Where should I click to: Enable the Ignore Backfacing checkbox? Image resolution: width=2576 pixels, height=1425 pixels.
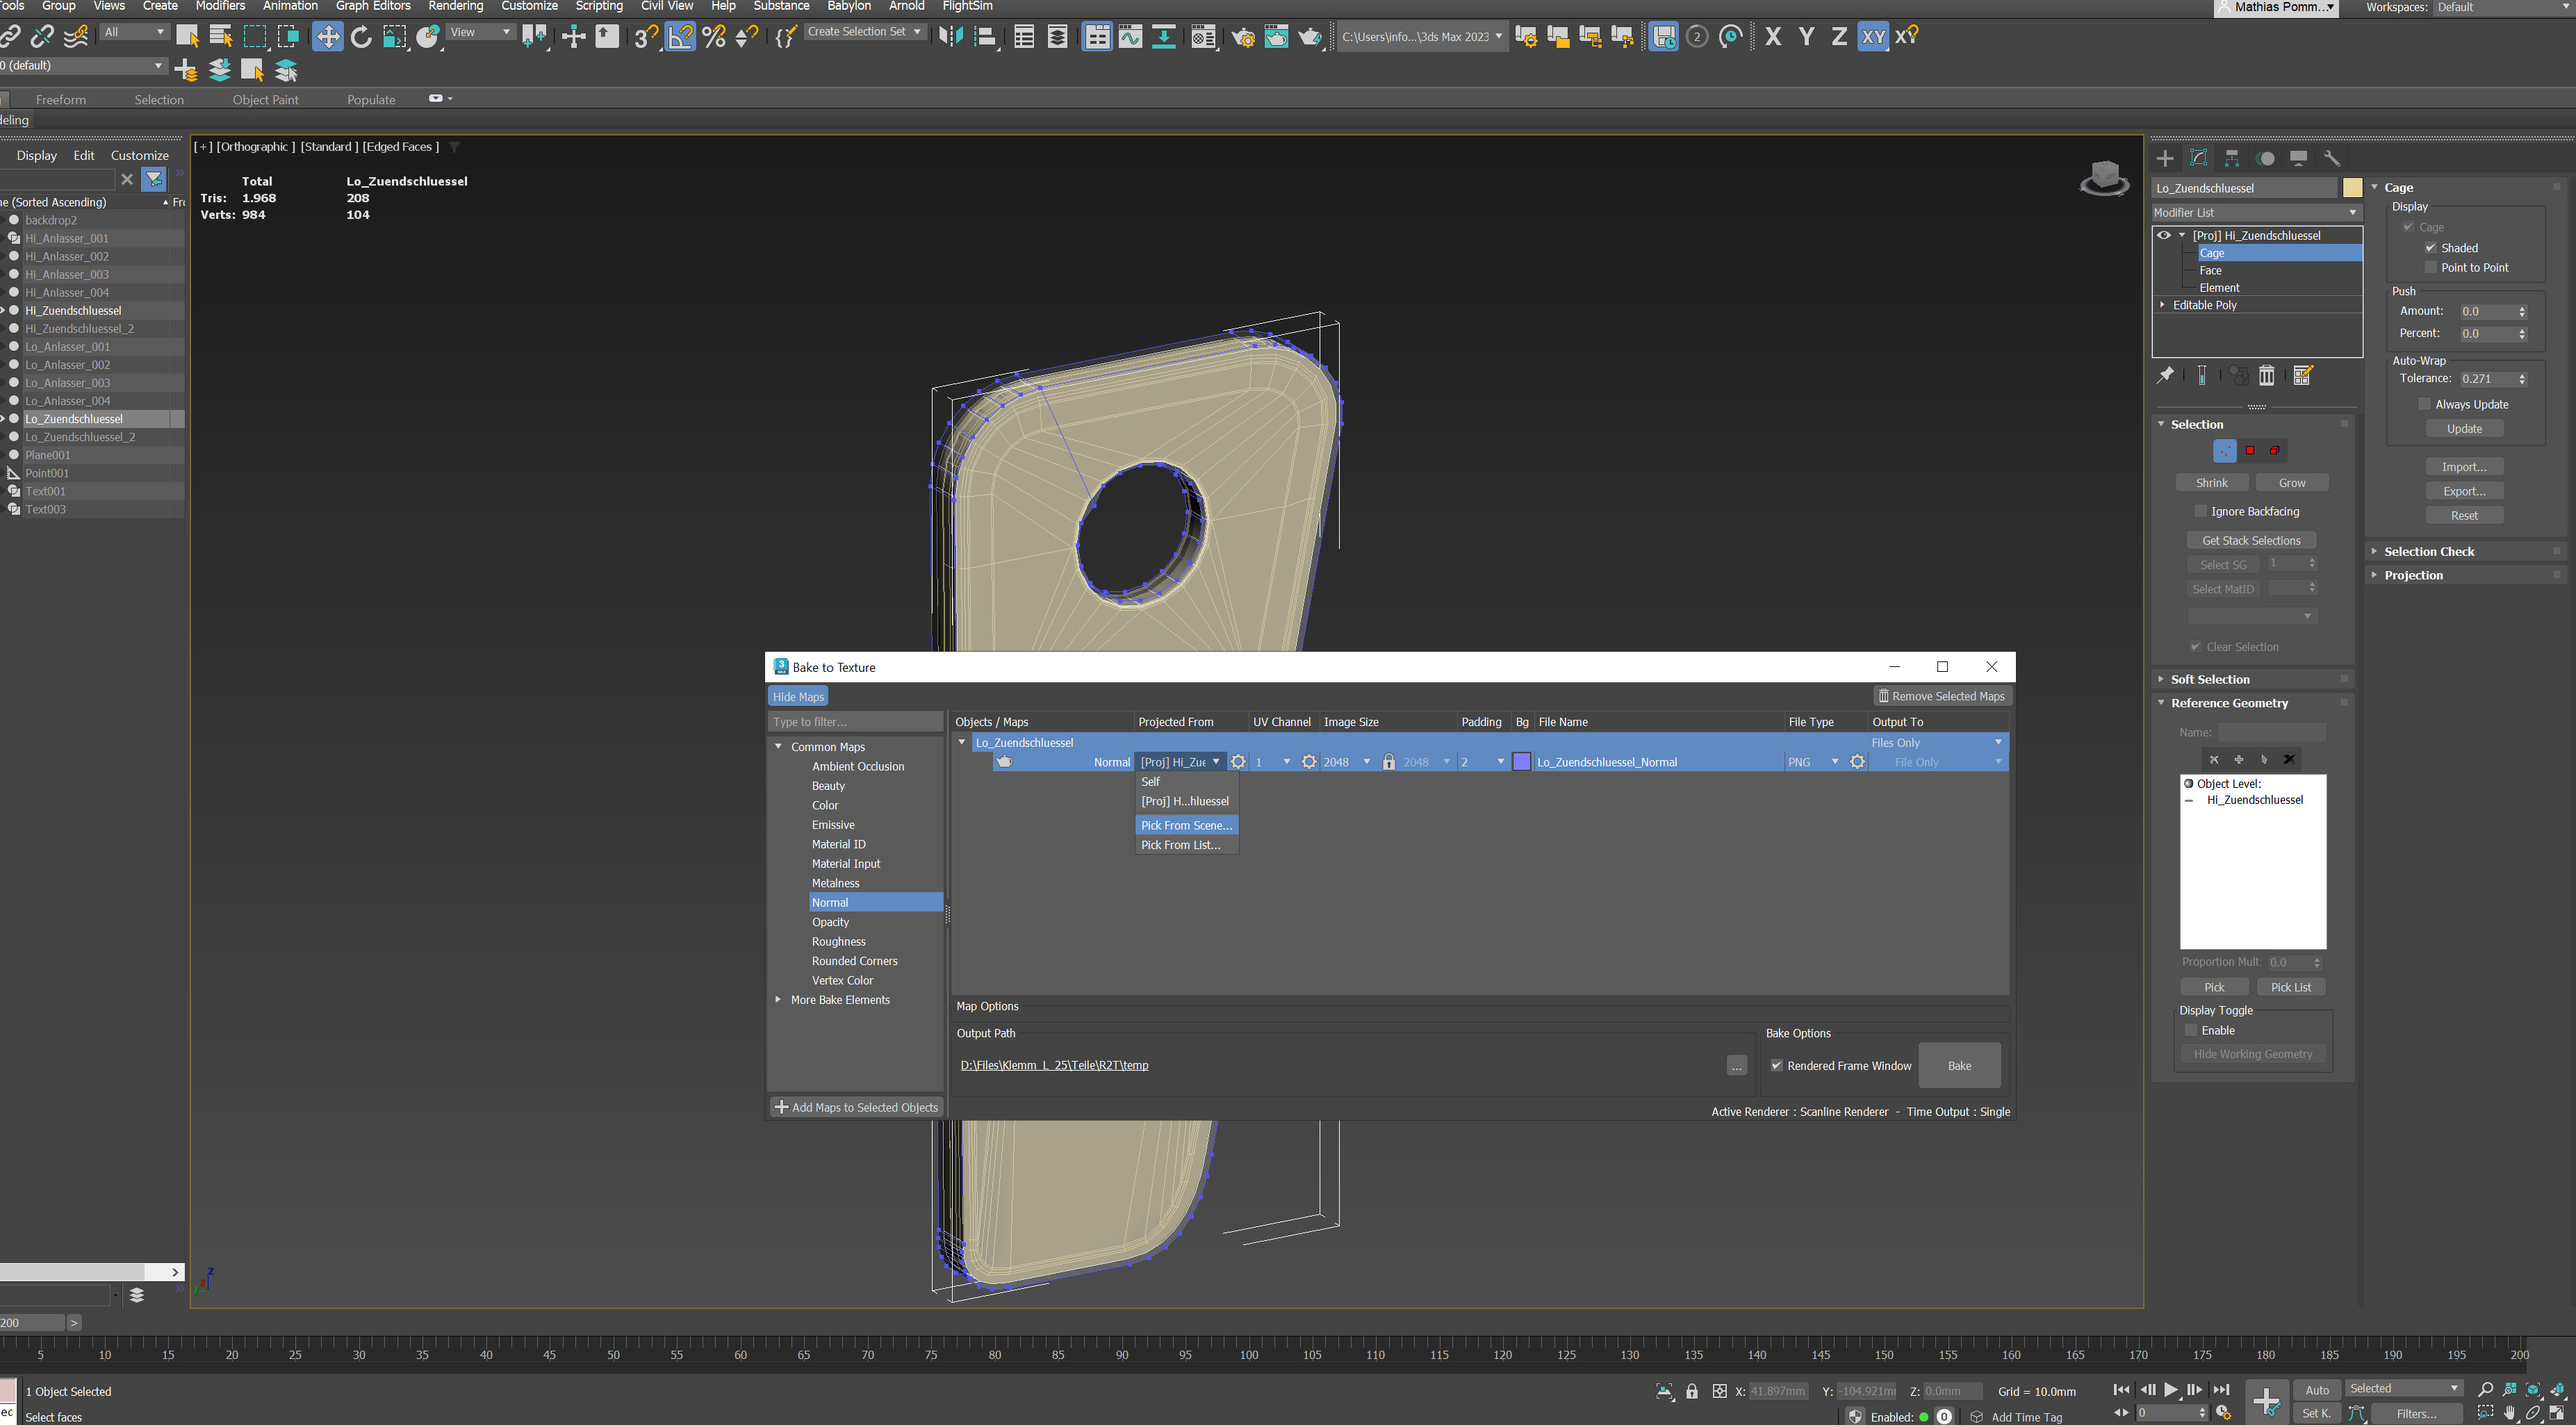2200,511
